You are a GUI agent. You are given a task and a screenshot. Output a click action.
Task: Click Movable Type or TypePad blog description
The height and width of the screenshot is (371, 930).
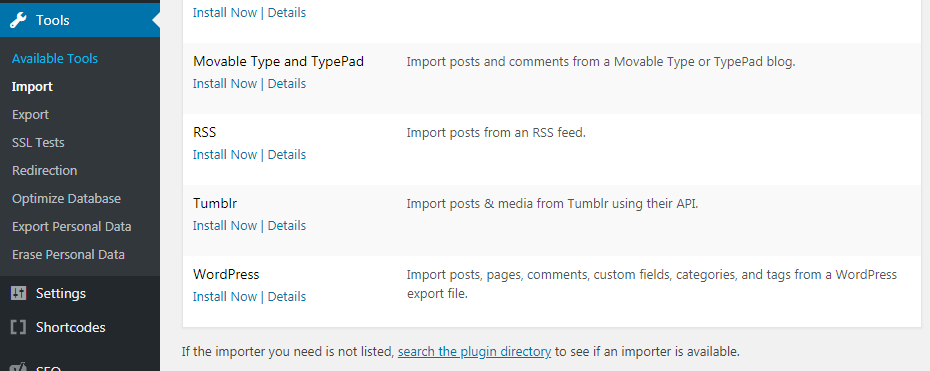click(x=601, y=62)
